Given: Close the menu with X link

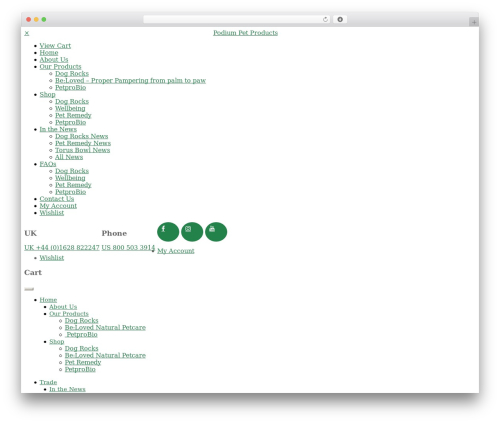Looking at the screenshot, I should point(27,33).
